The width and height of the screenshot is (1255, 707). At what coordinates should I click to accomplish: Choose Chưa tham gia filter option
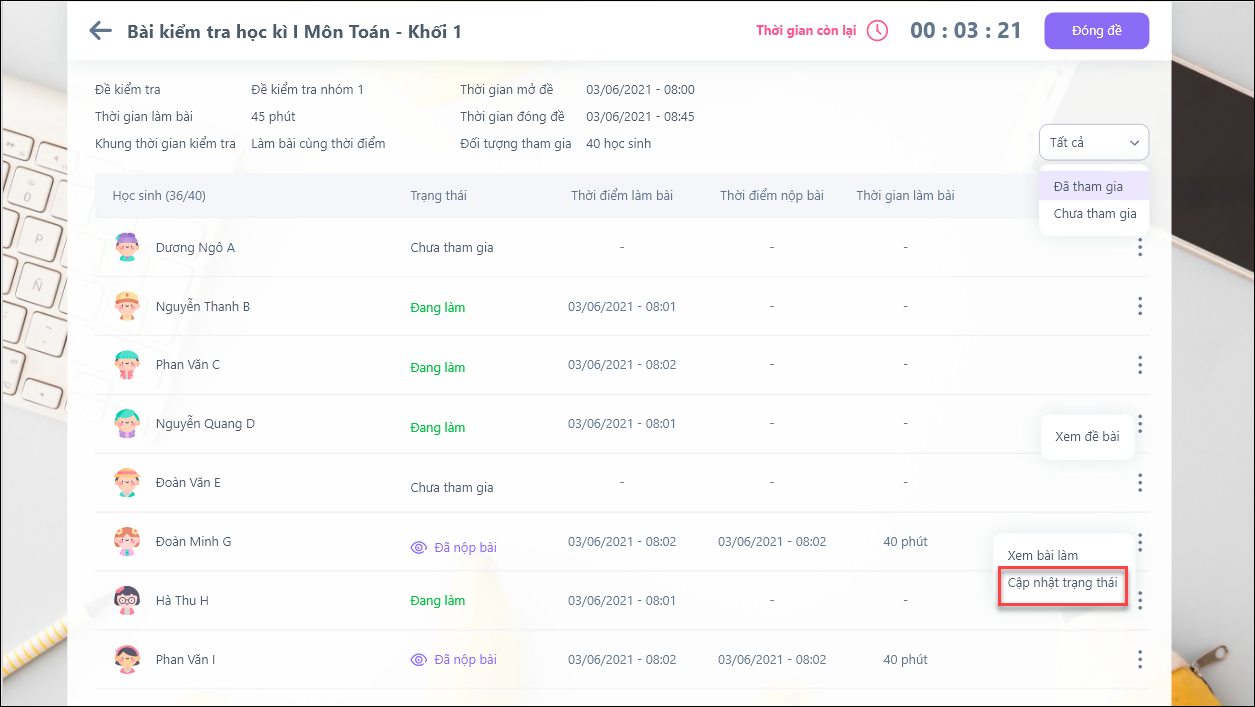pos(1094,213)
